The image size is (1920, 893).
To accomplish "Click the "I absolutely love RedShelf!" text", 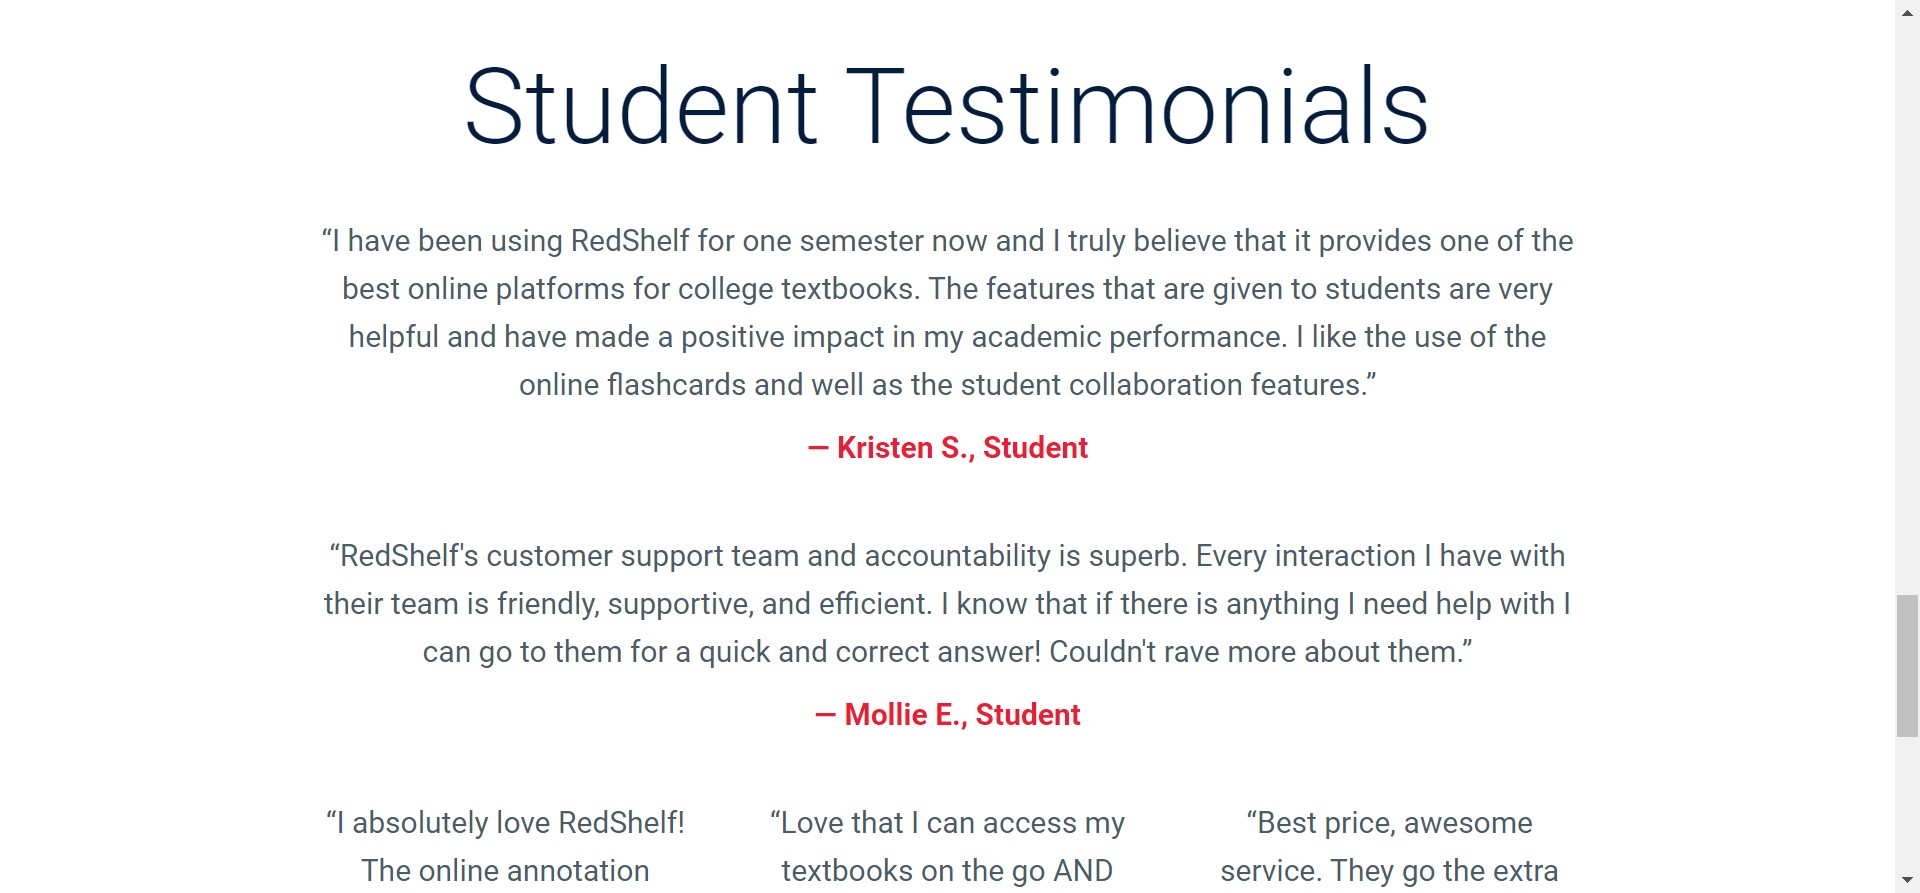I will pyautogui.click(x=505, y=823).
